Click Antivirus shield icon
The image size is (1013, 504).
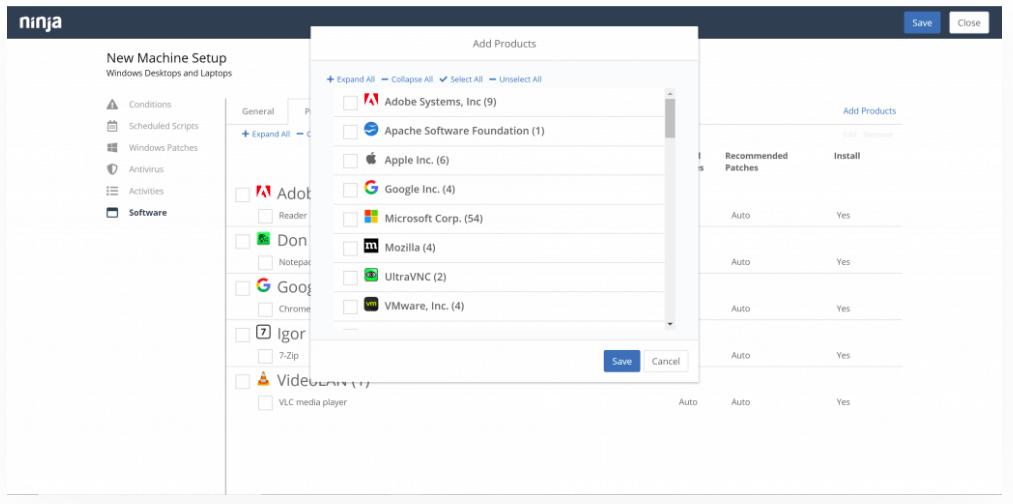[x=112, y=169]
